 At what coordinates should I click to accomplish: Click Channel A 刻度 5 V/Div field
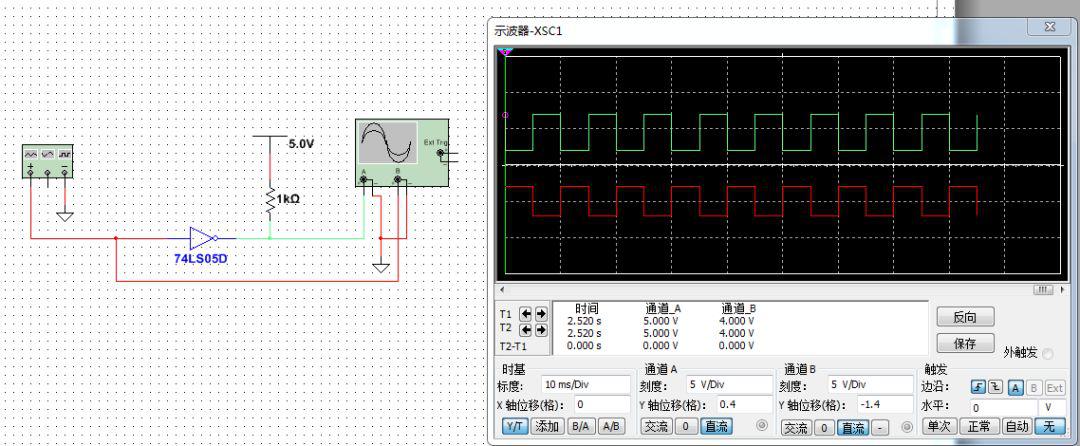[724, 385]
